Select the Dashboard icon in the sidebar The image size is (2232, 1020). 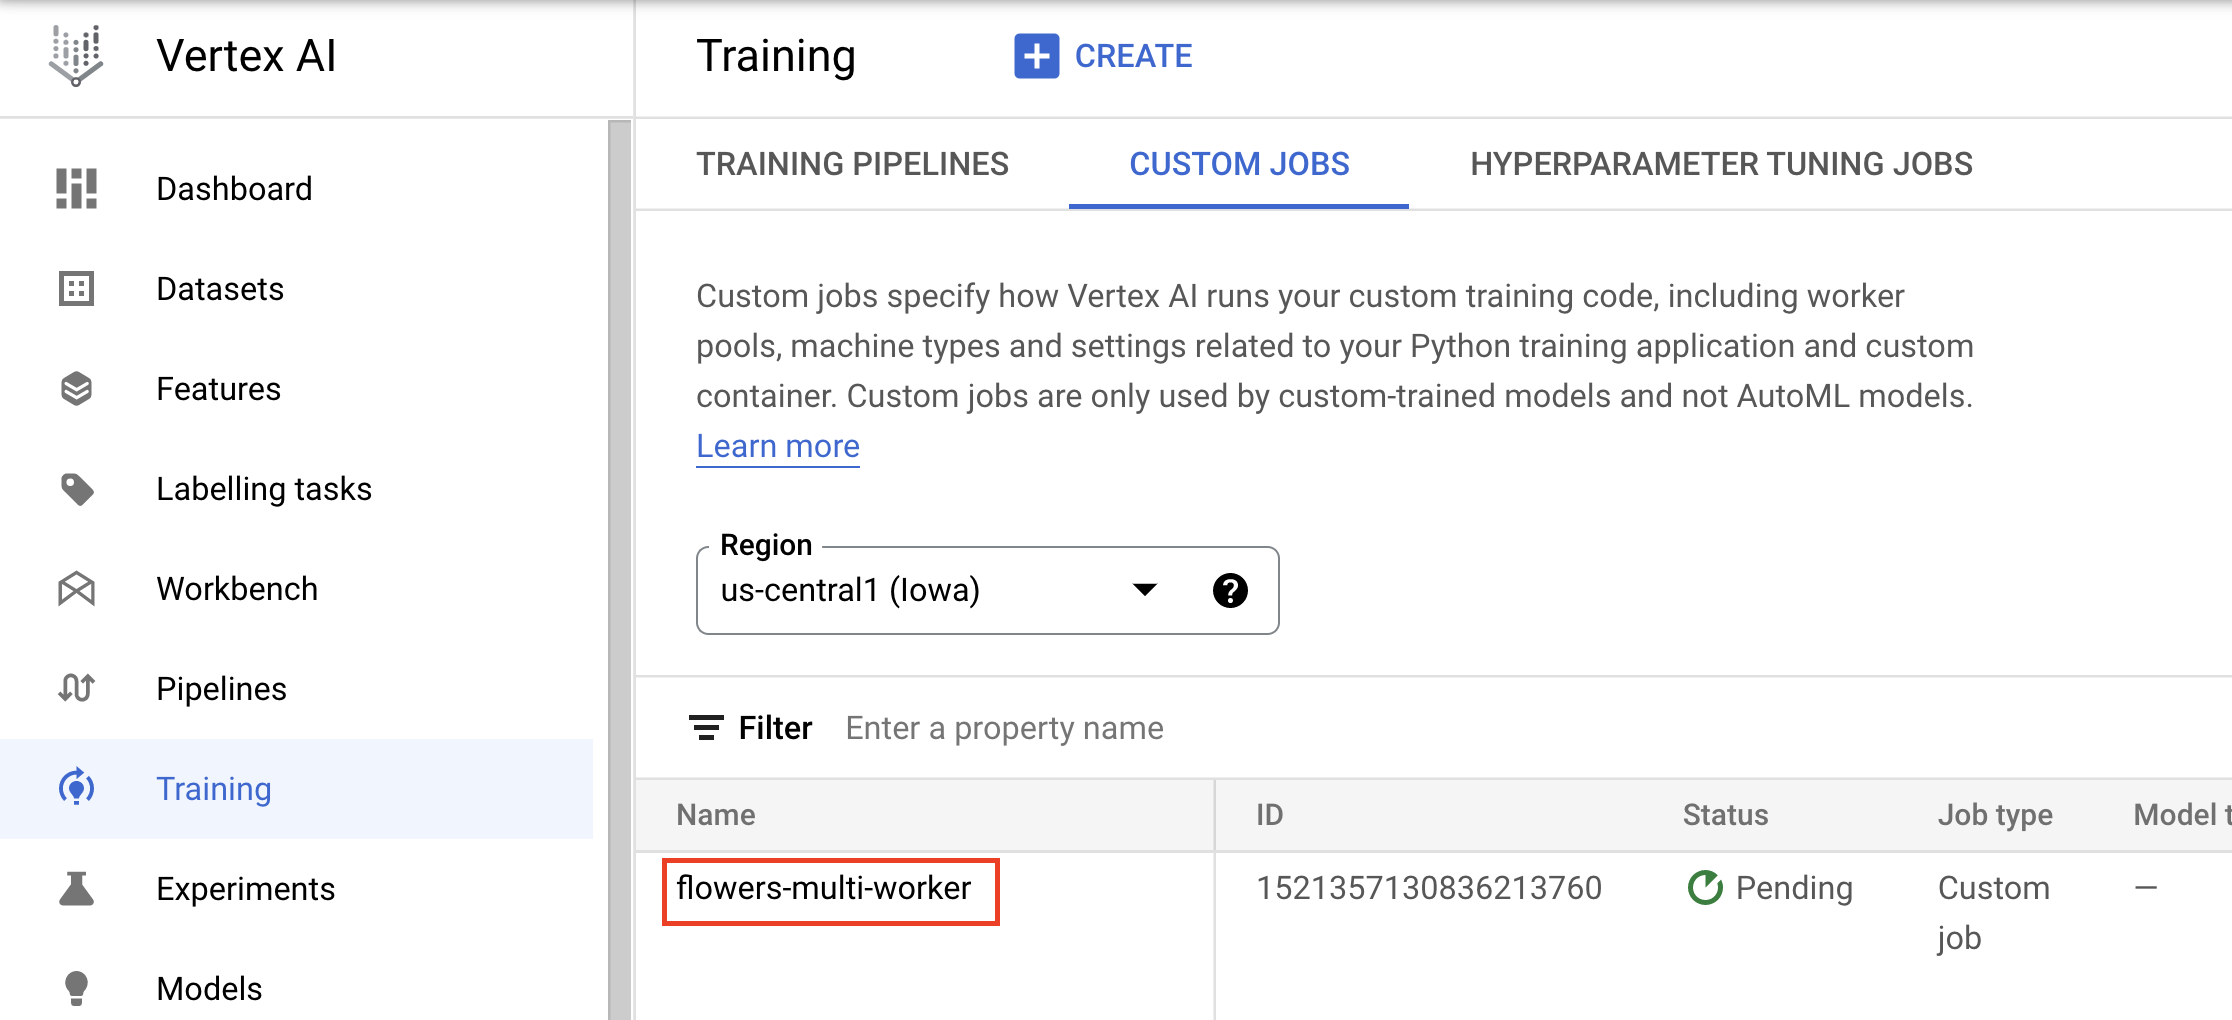tap(78, 188)
